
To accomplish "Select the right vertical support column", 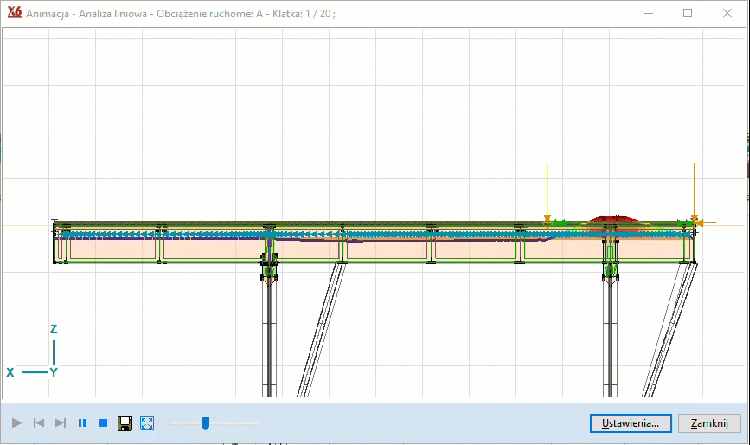I will click(x=611, y=330).
